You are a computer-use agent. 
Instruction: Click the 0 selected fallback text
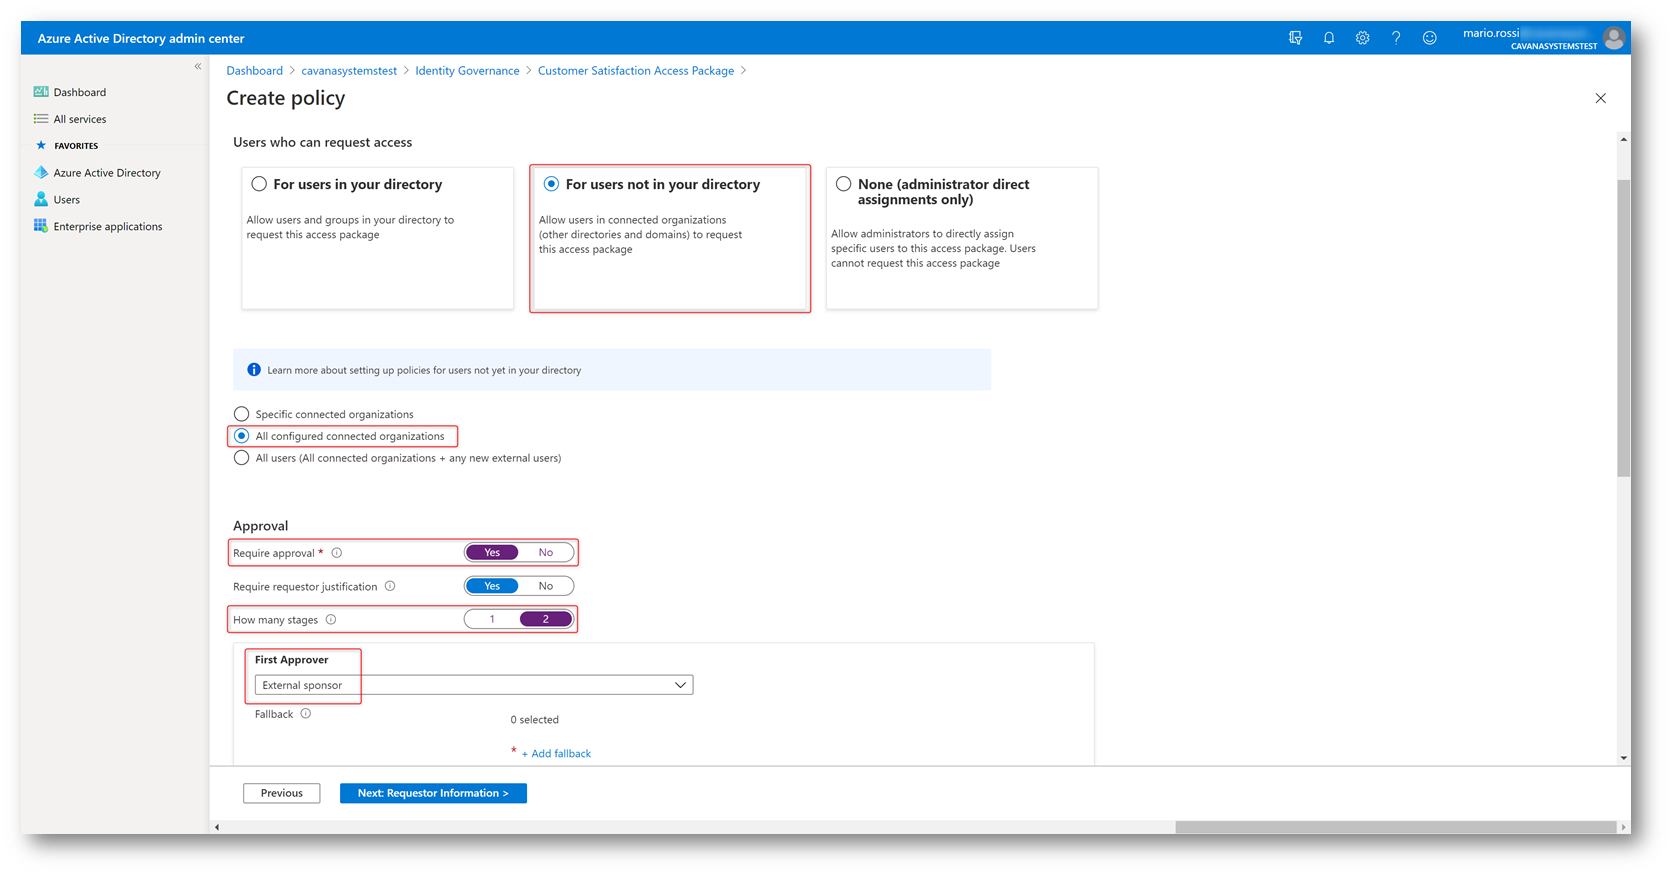[x=535, y=720]
